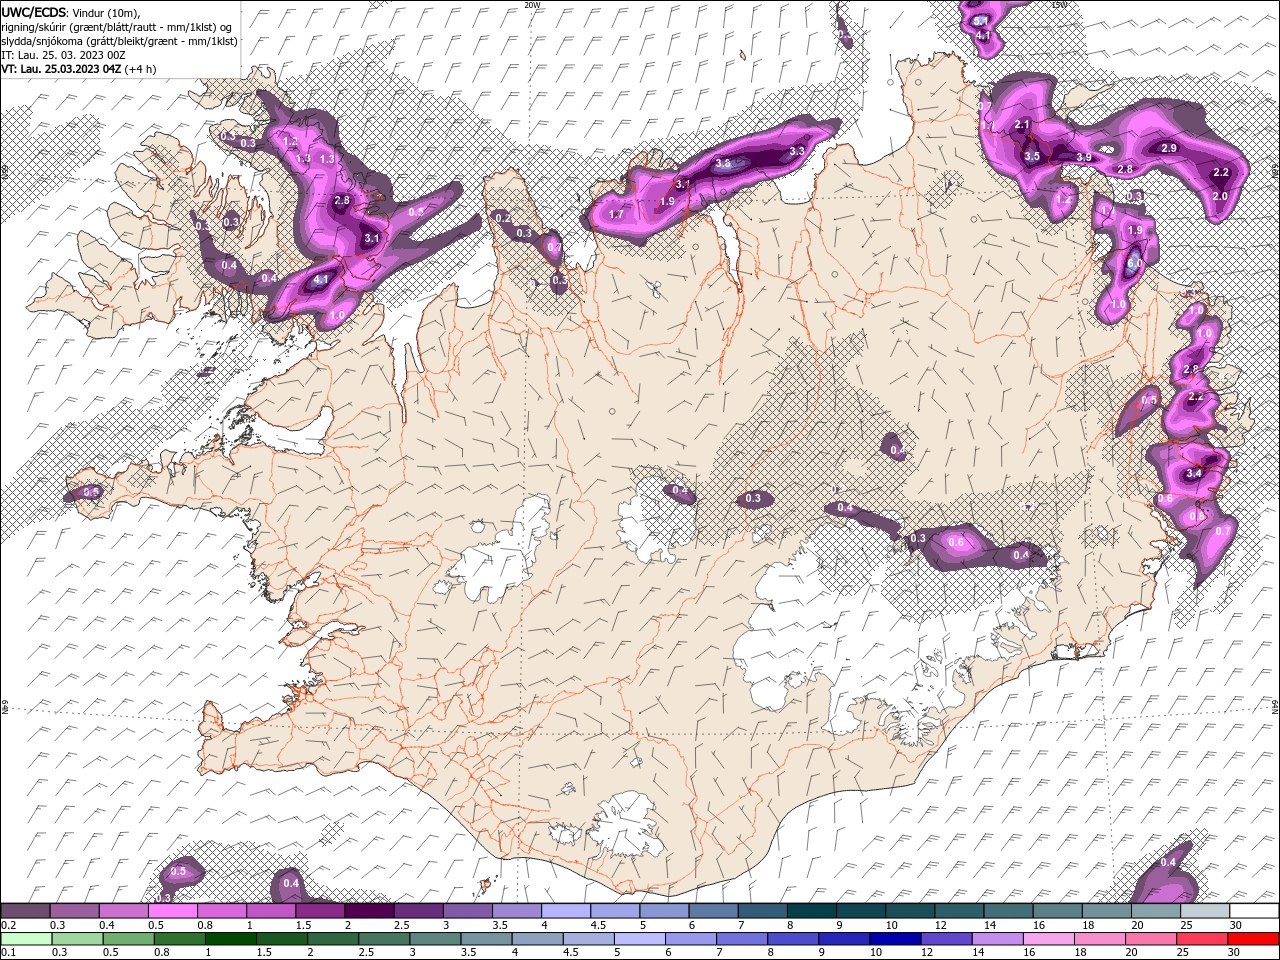This screenshot has height=960, width=1280.
Task: Pick light pink 16 swatch on lower rain scale
Action: 1048,939
